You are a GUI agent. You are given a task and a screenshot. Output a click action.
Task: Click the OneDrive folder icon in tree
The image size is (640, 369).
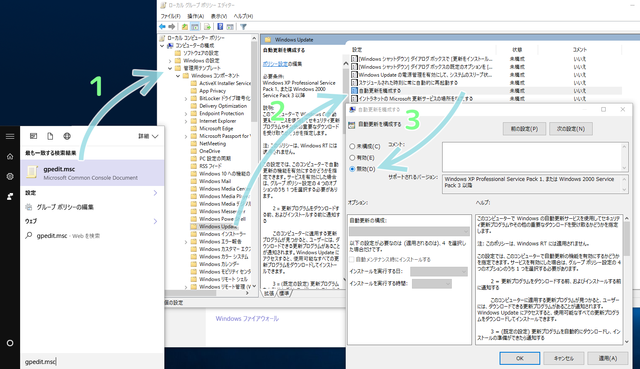tap(194, 151)
